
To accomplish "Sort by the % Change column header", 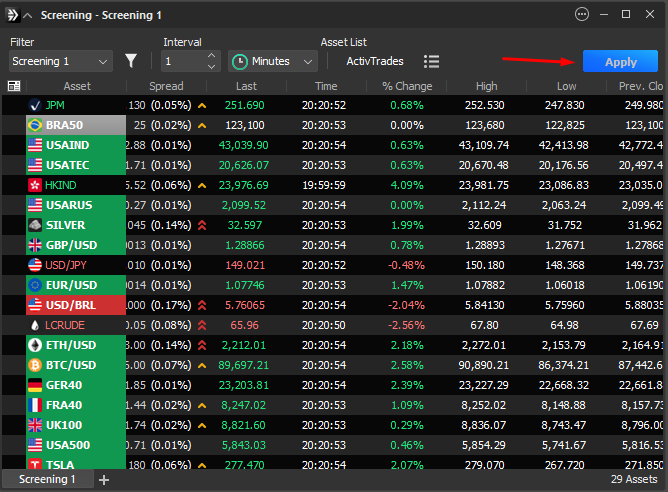I will pos(406,86).
